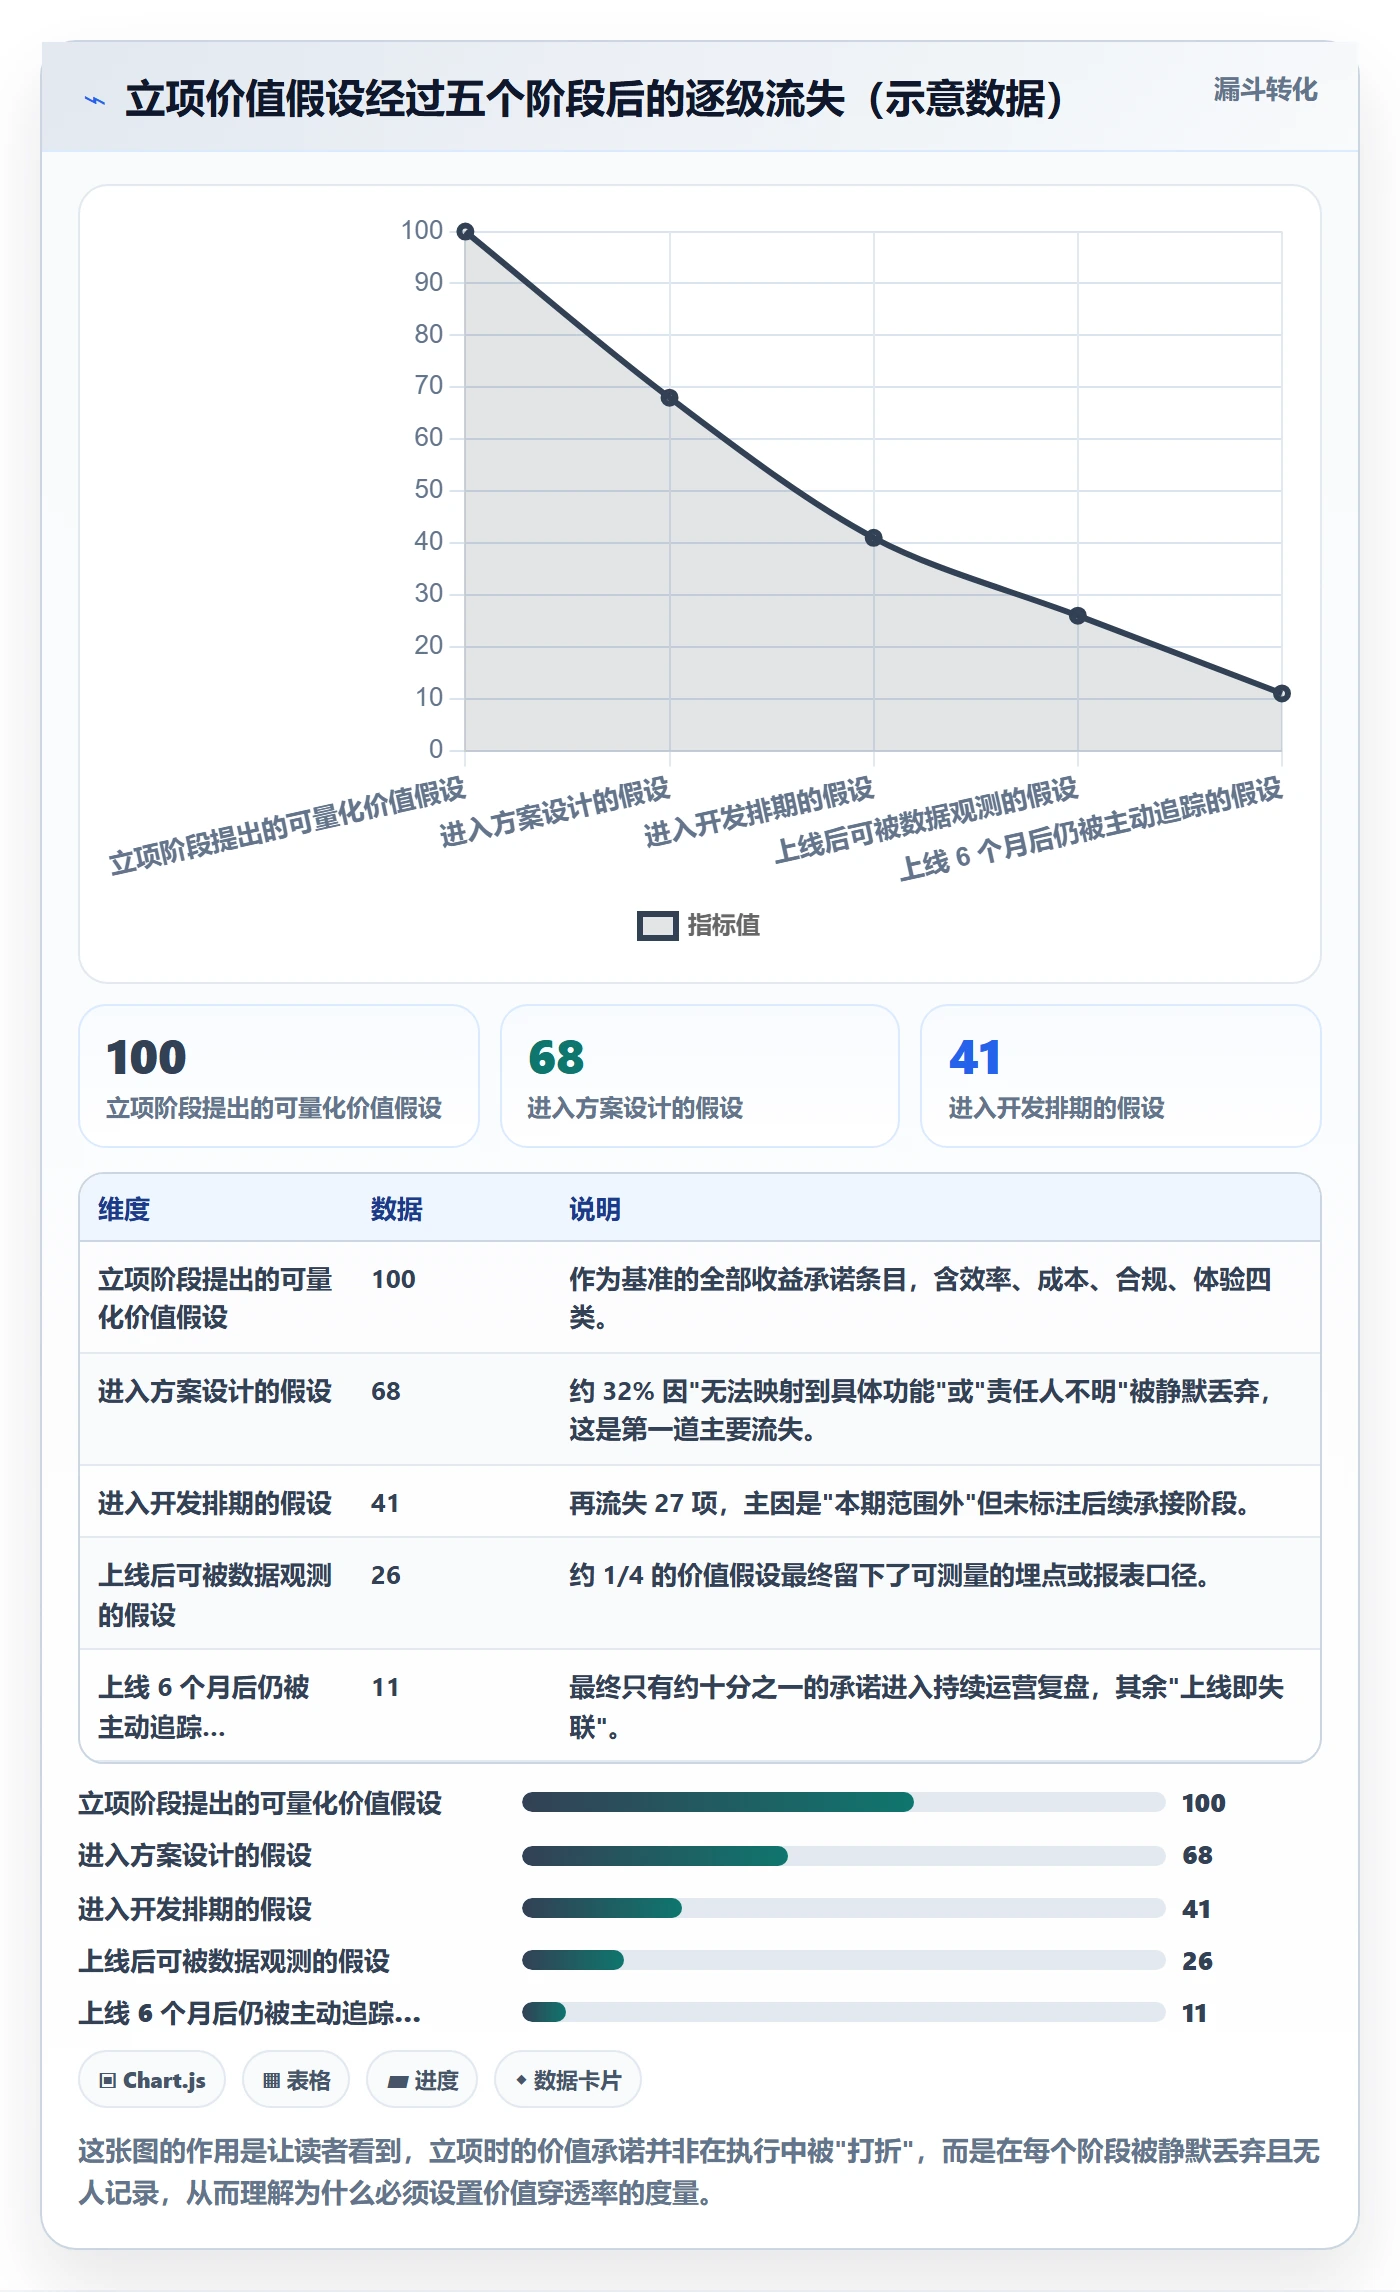
Task: Click progress bar for 上线后可被数据观测的假设
Action: (843, 1960)
